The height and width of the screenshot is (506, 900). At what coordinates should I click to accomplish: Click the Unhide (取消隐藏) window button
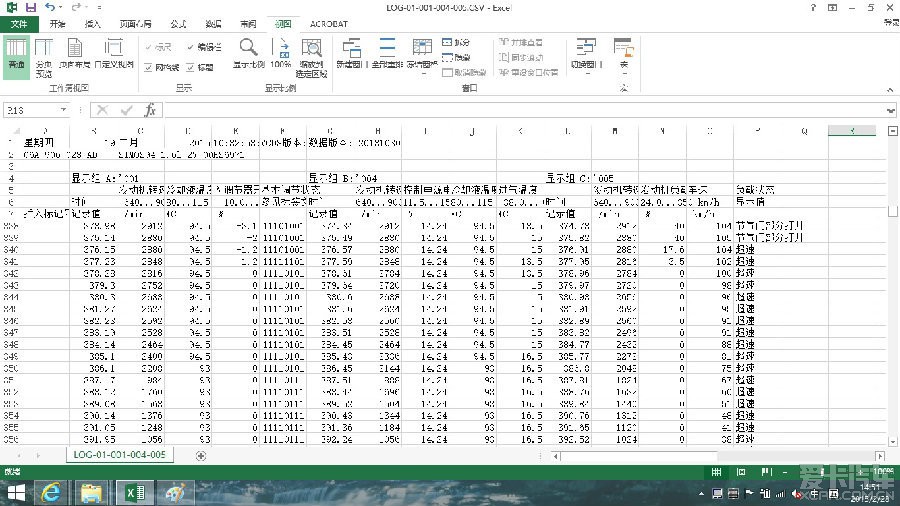[x=464, y=72]
